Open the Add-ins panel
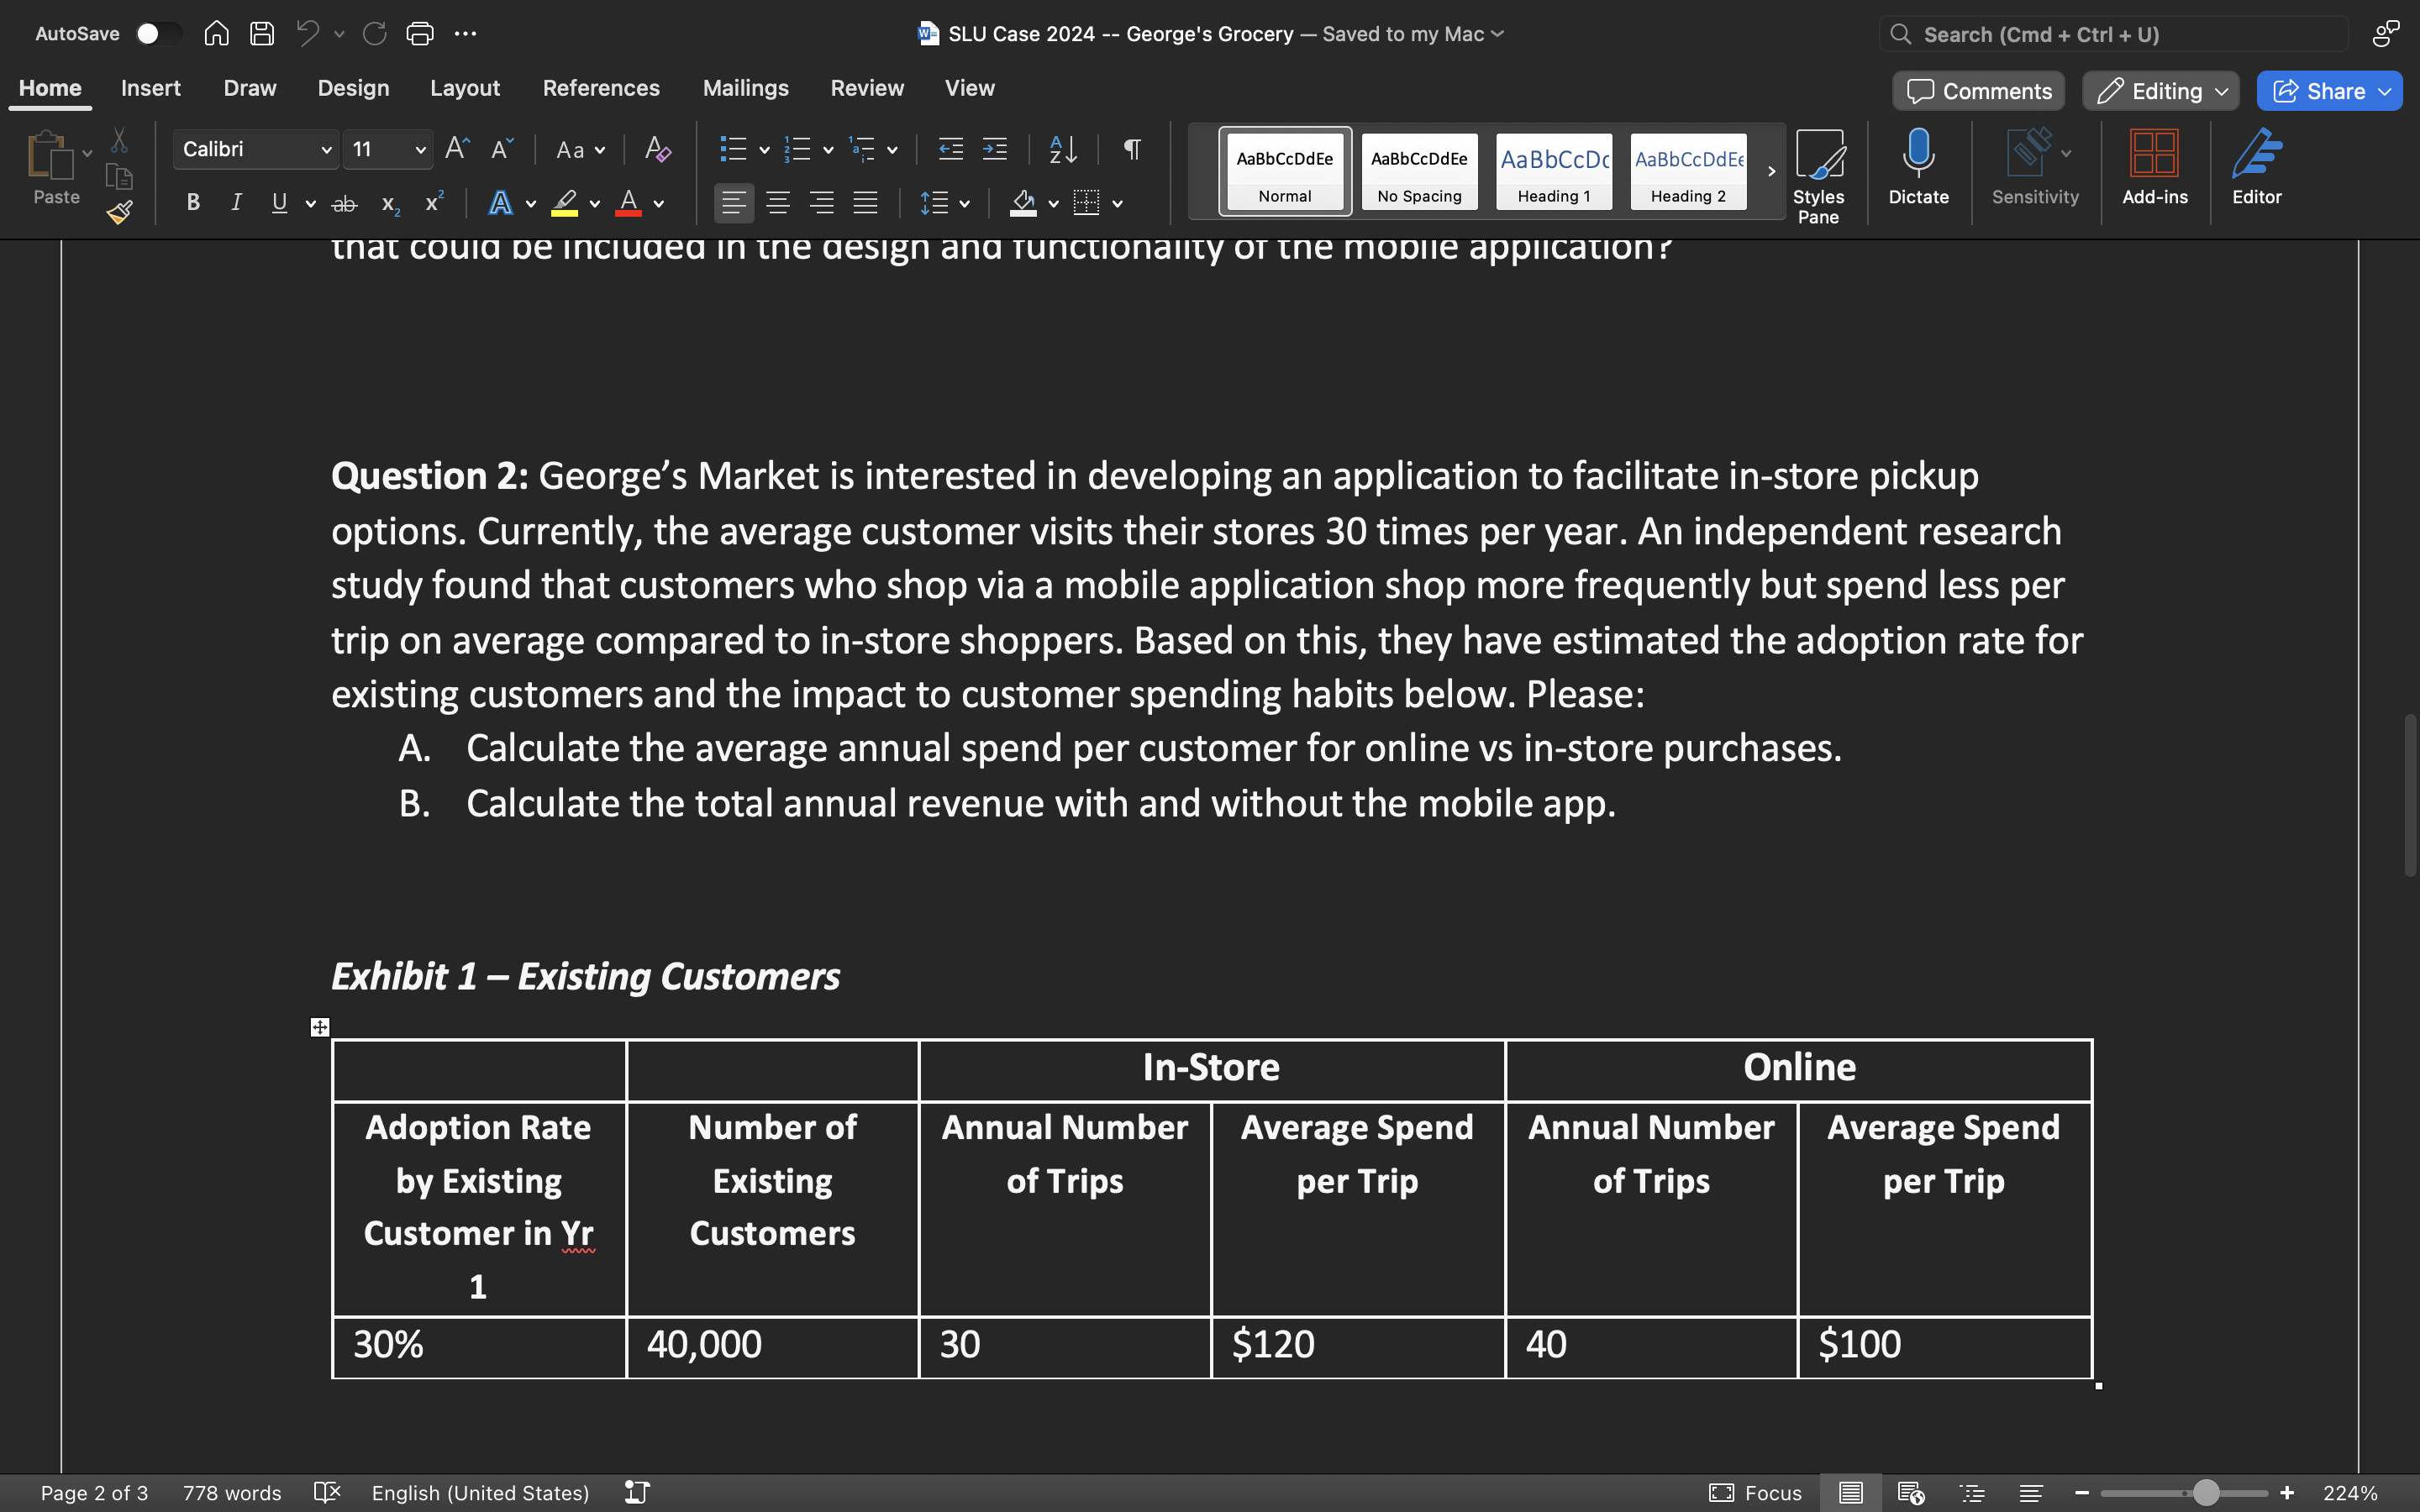Screen dimensions: 2420x1512 2155,168
